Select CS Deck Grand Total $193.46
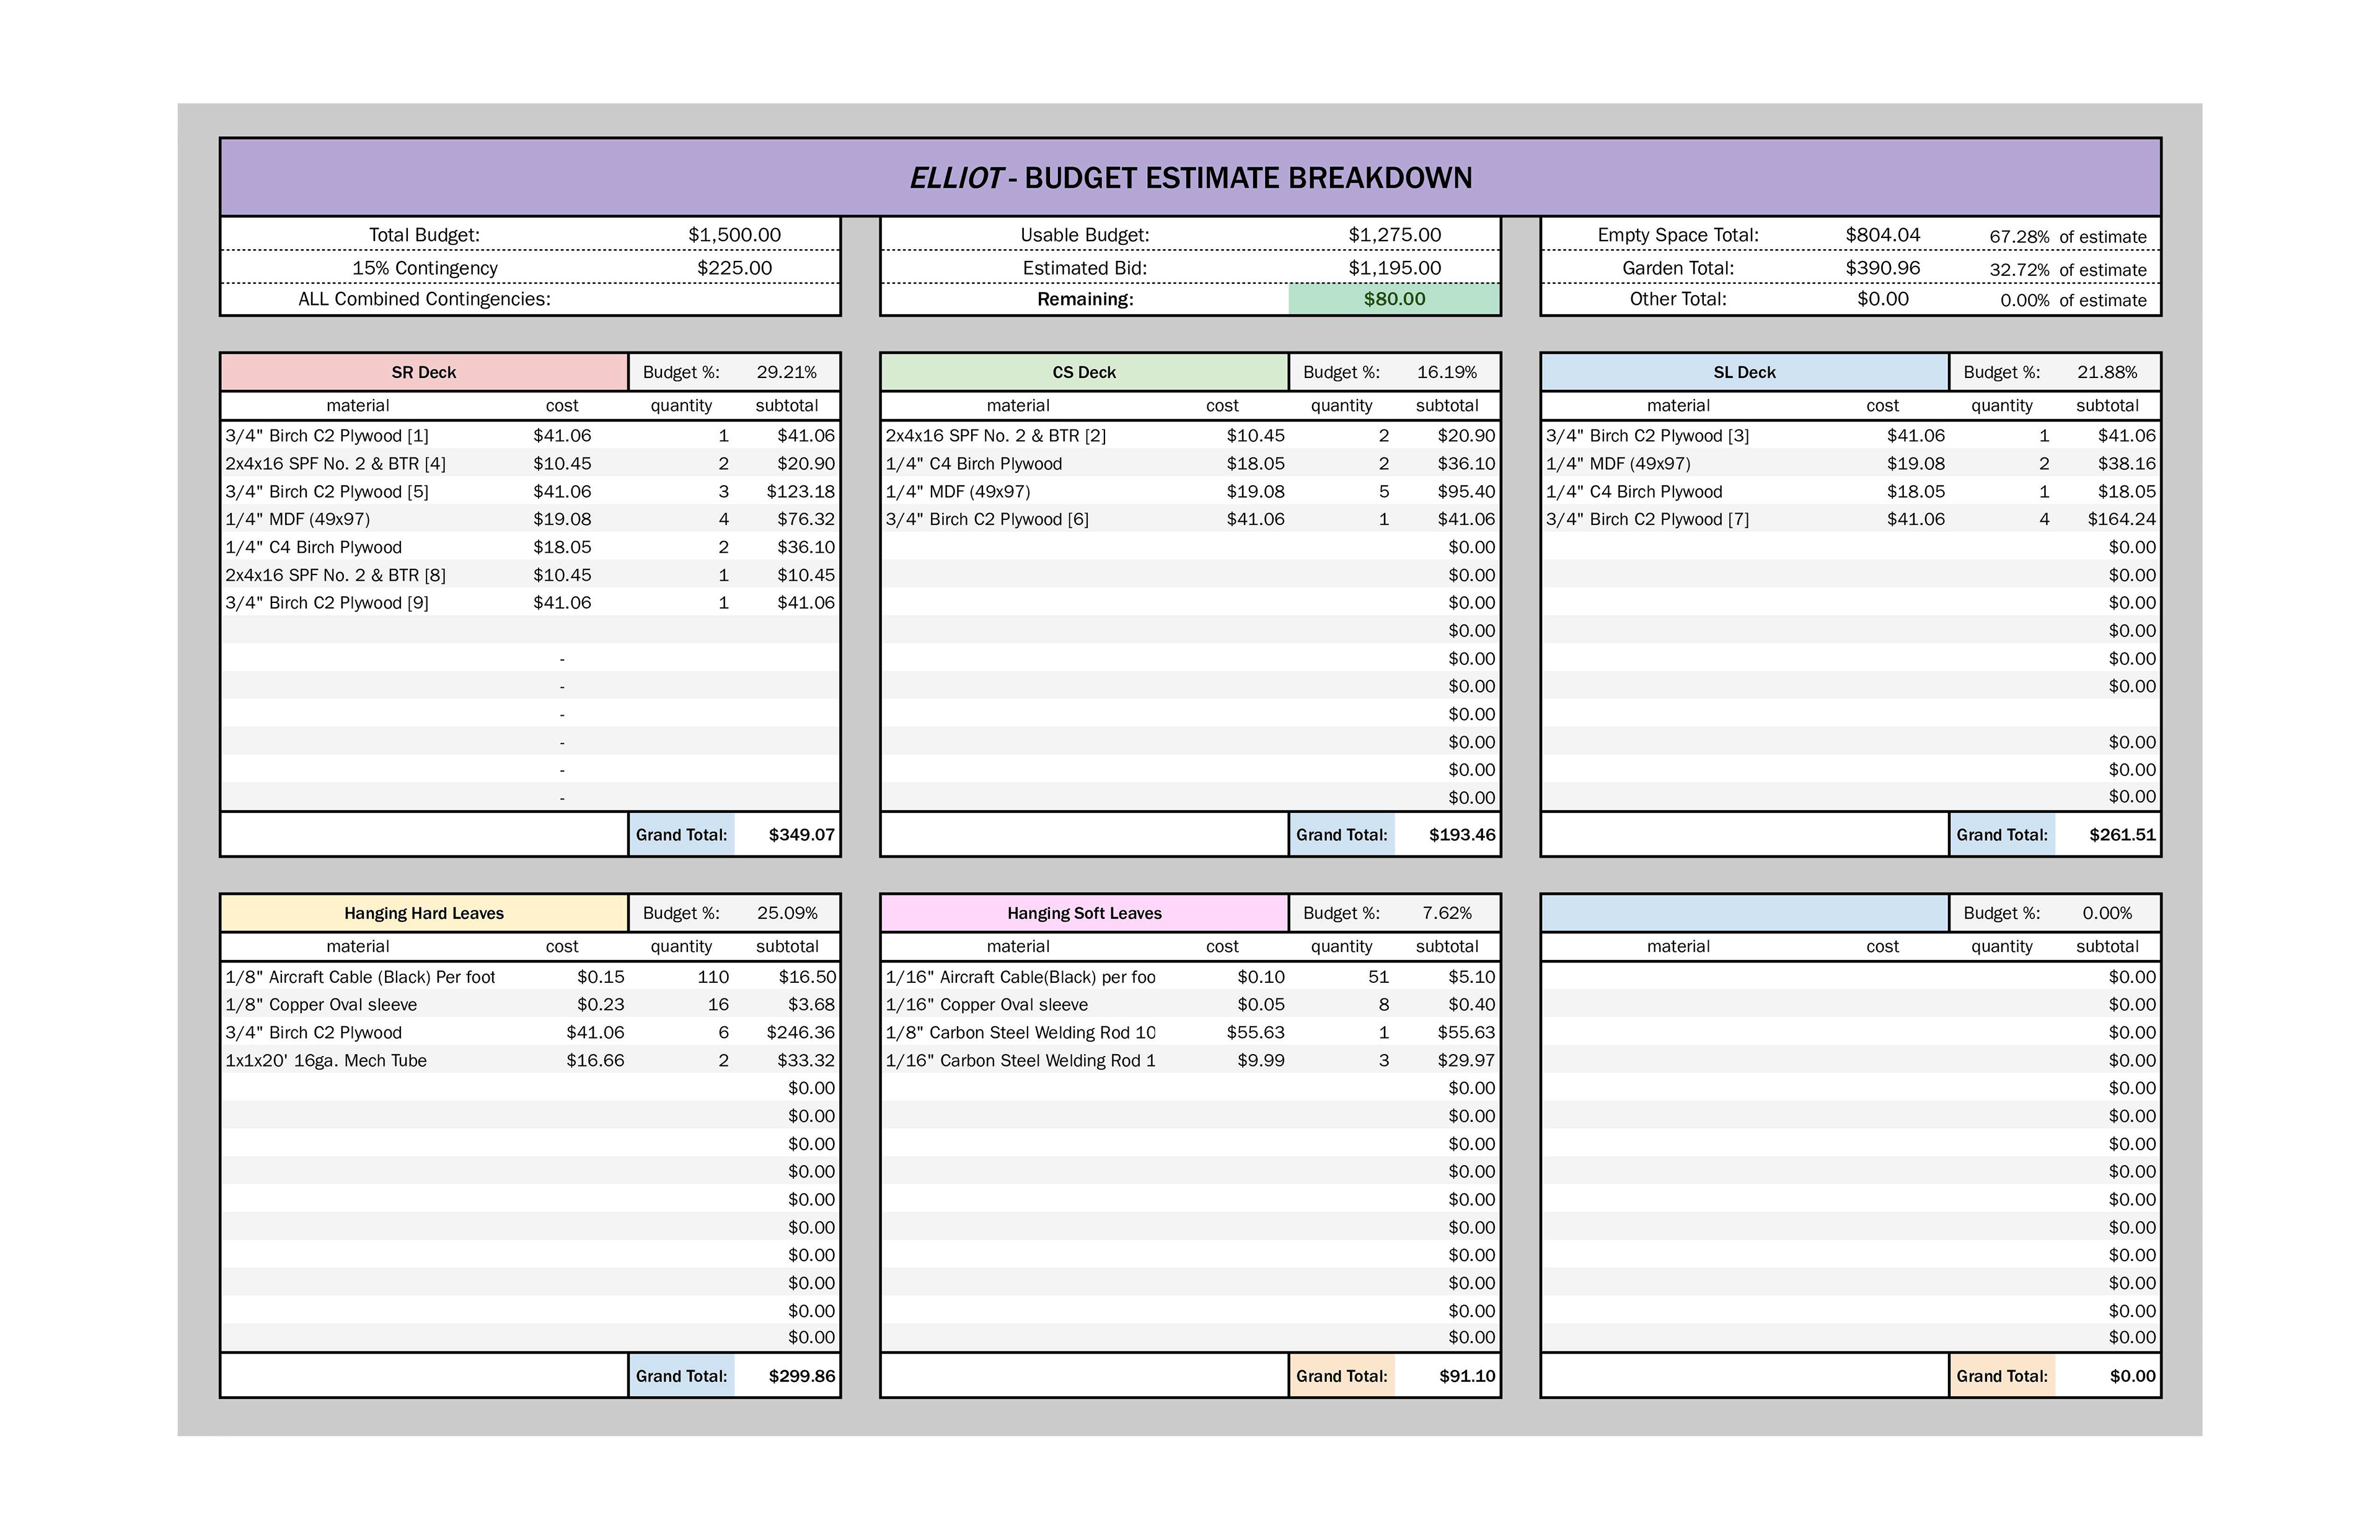Viewport: 2380px width, 1540px height. (1461, 835)
